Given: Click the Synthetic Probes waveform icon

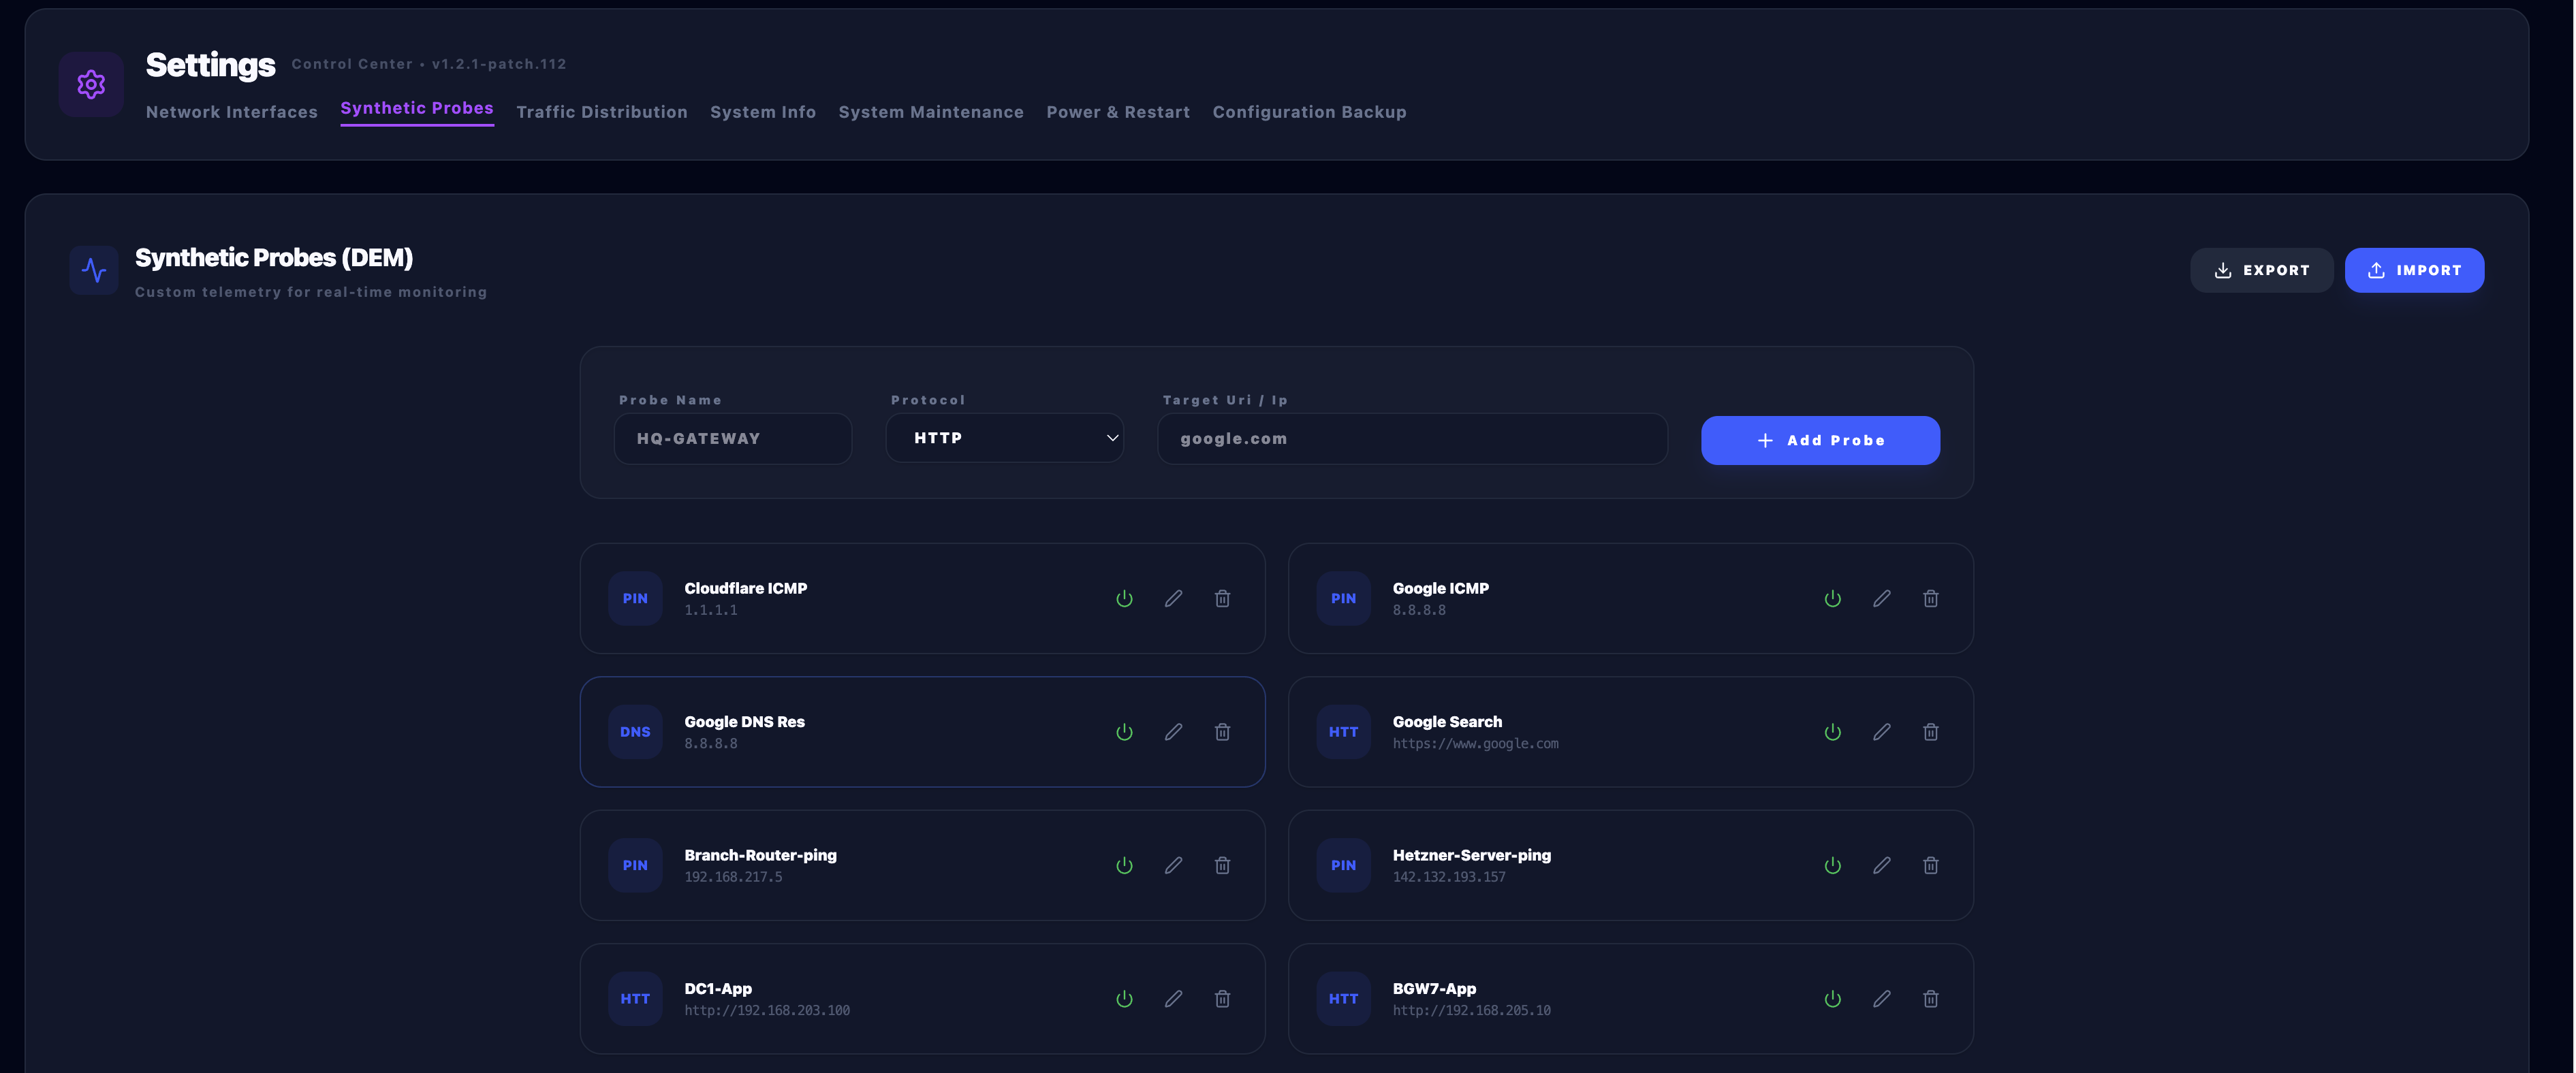Looking at the screenshot, I should 93,269.
